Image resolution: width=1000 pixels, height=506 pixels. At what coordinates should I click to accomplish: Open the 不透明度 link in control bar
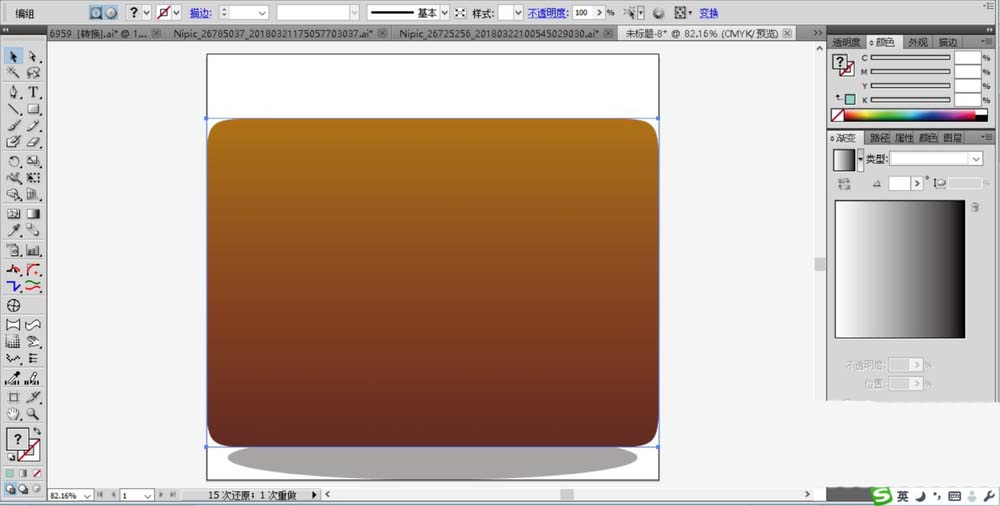point(548,13)
